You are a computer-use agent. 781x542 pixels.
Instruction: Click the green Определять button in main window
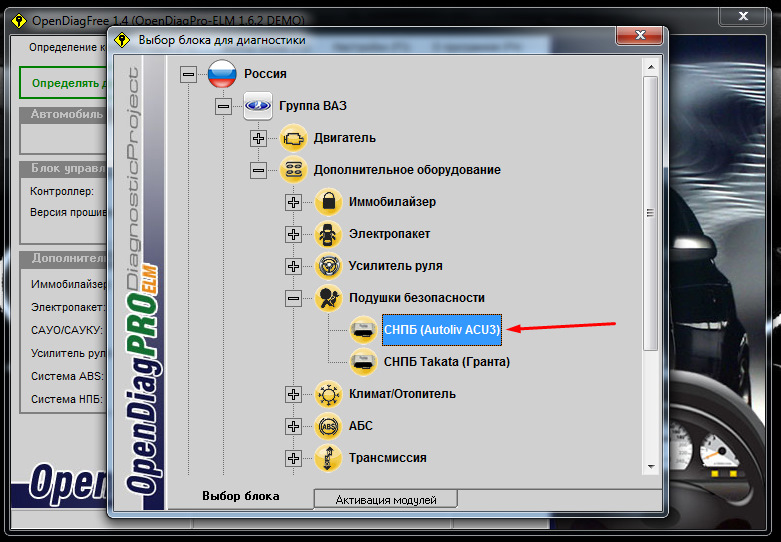coord(64,83)
